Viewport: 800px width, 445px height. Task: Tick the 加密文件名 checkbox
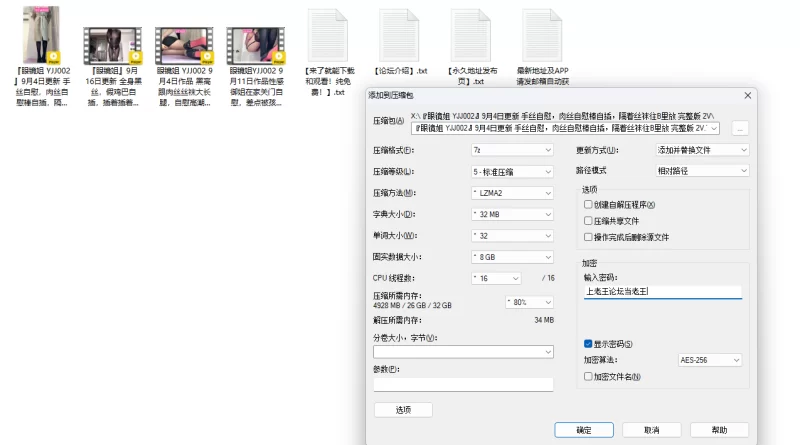(589, 376)
